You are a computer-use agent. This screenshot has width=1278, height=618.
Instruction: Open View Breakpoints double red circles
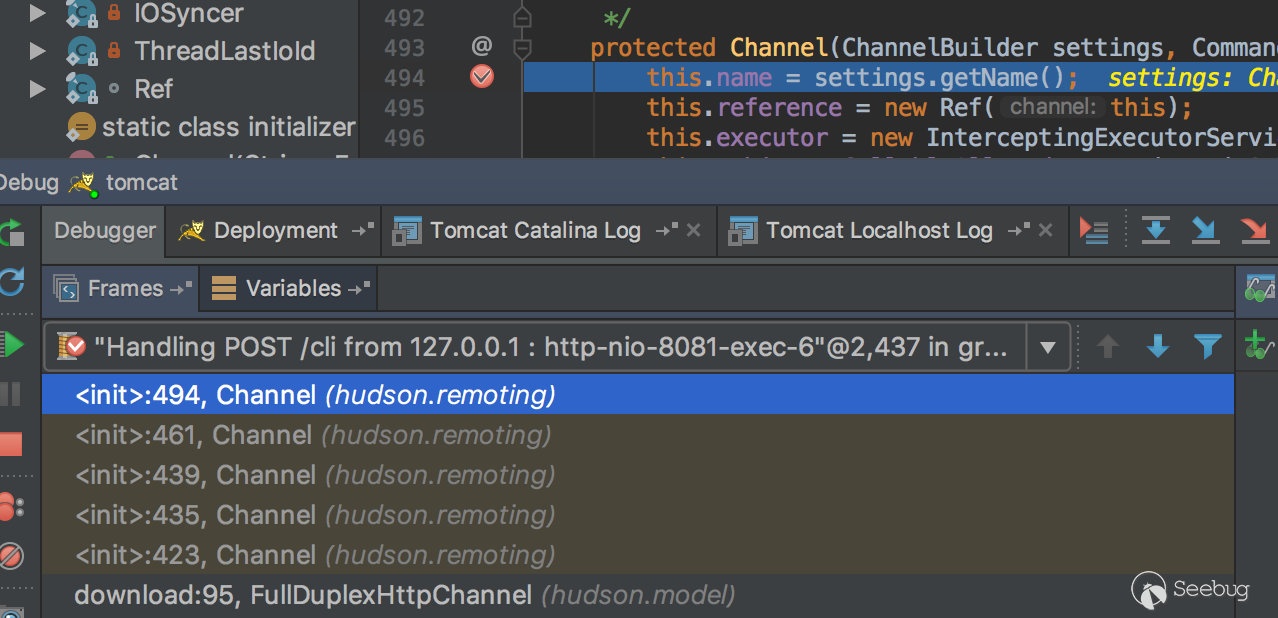(11, 507)
